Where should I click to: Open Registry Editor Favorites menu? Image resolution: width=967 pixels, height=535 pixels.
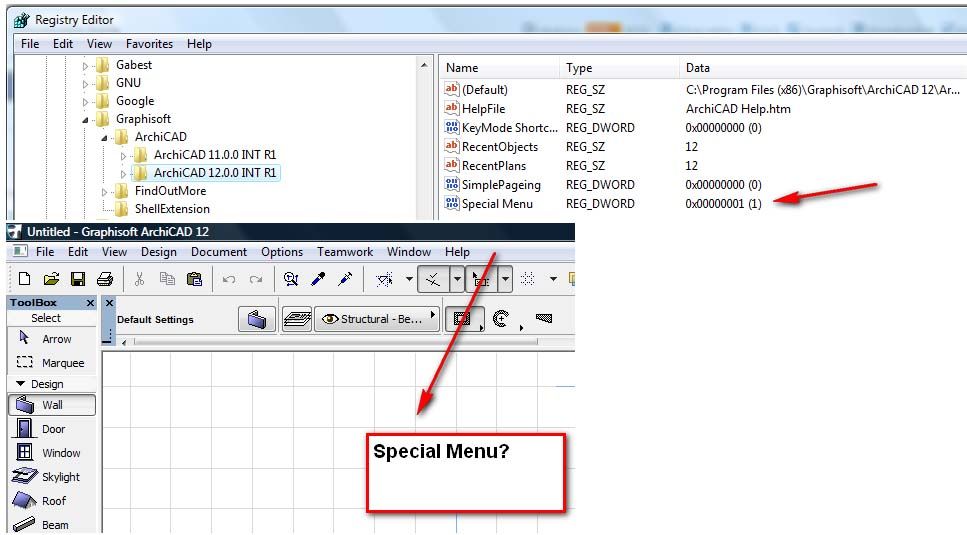[149, 44]
